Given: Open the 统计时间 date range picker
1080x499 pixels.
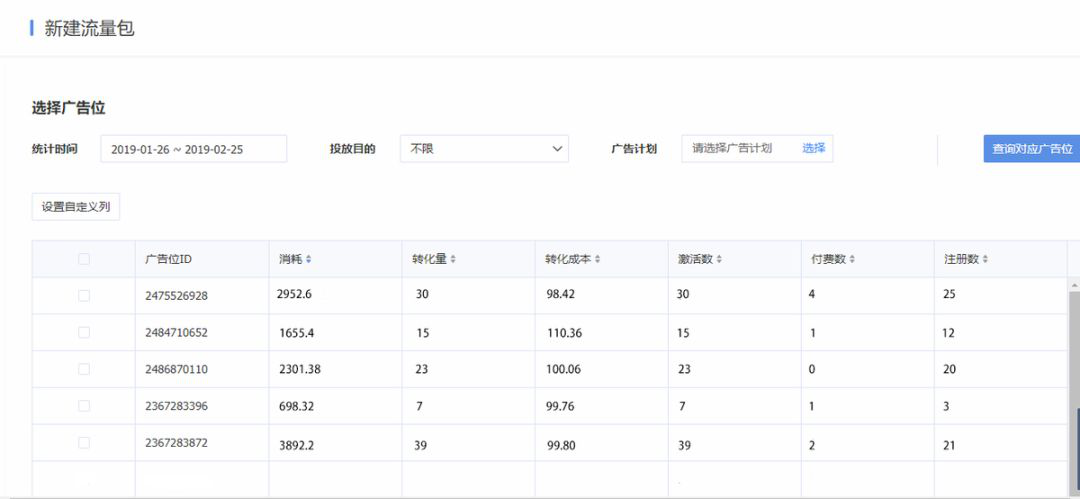Looking at the screenshot, I should [x=194, y=149].
